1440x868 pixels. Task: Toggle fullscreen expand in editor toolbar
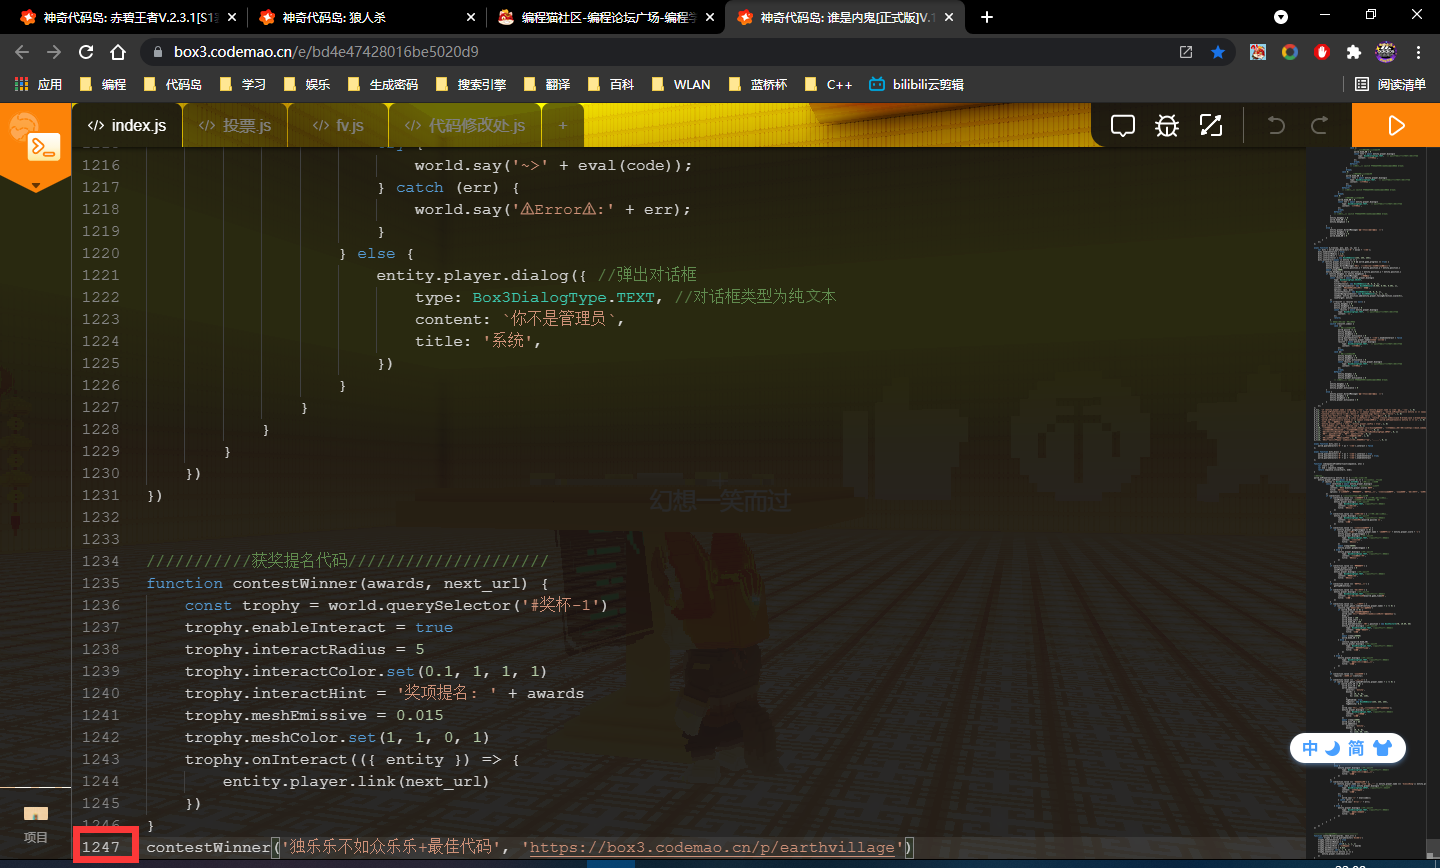coord(1211,125)
